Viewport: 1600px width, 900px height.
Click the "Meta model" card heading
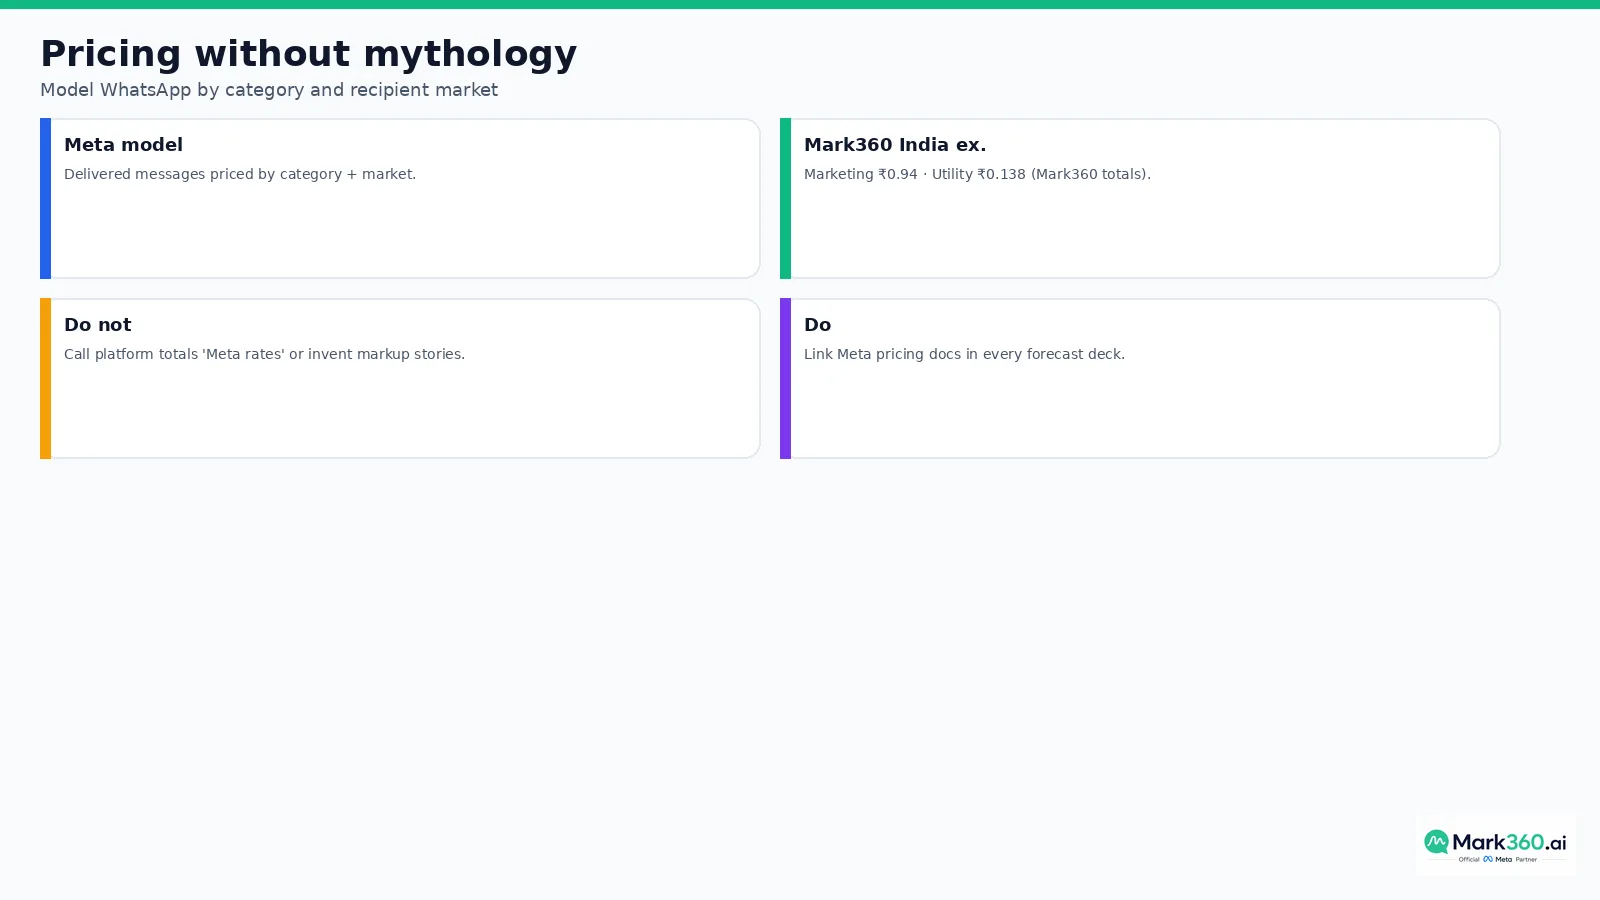123,145
